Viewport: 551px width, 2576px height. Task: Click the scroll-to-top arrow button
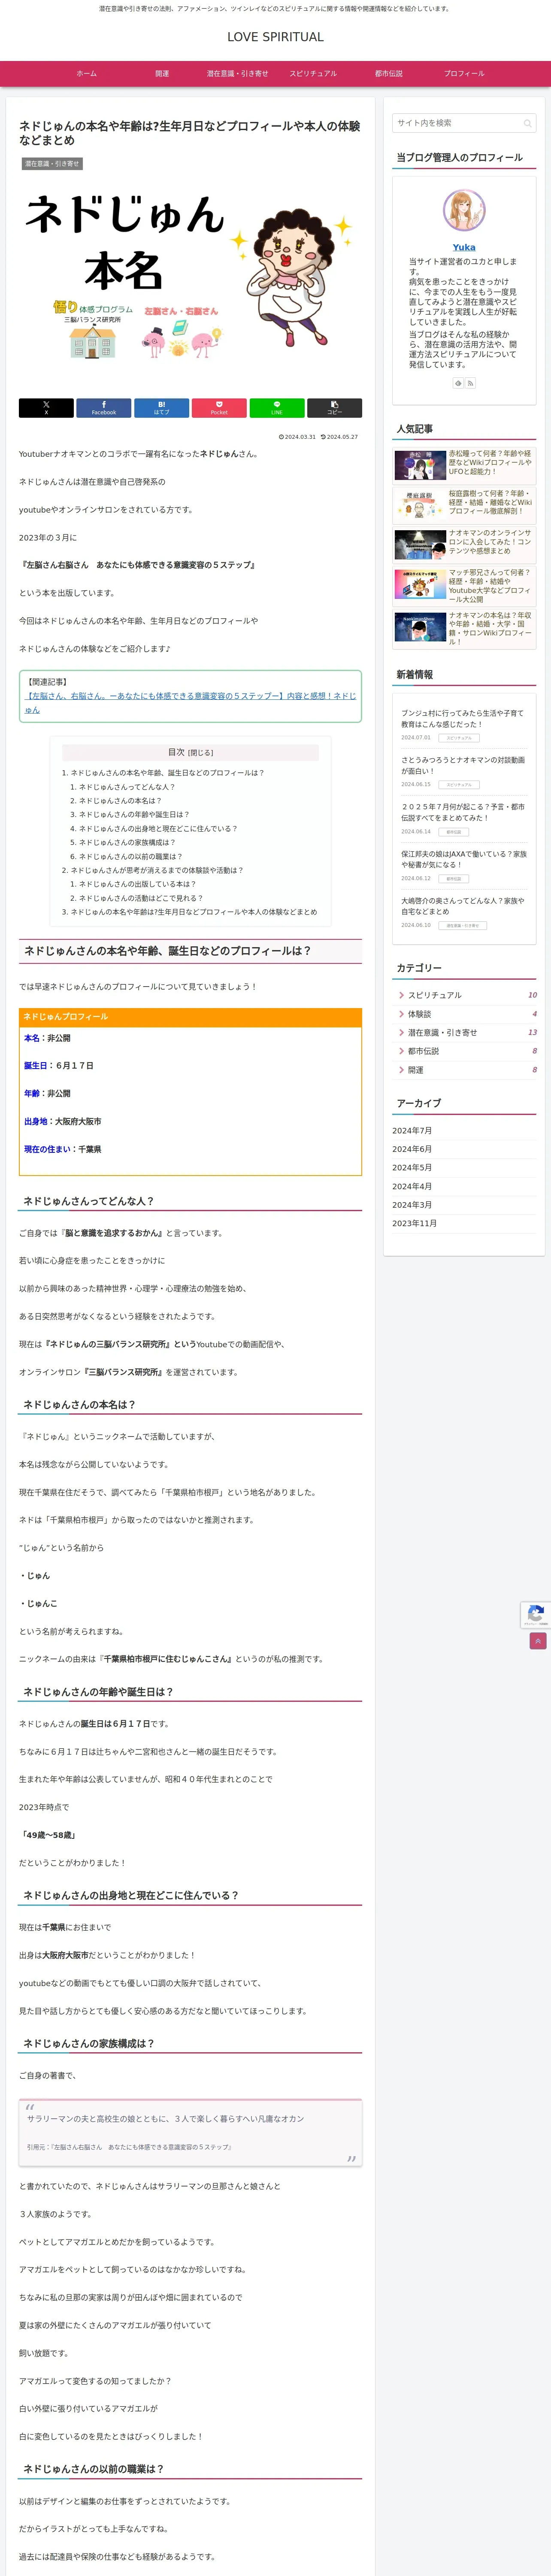(538, 1641)
